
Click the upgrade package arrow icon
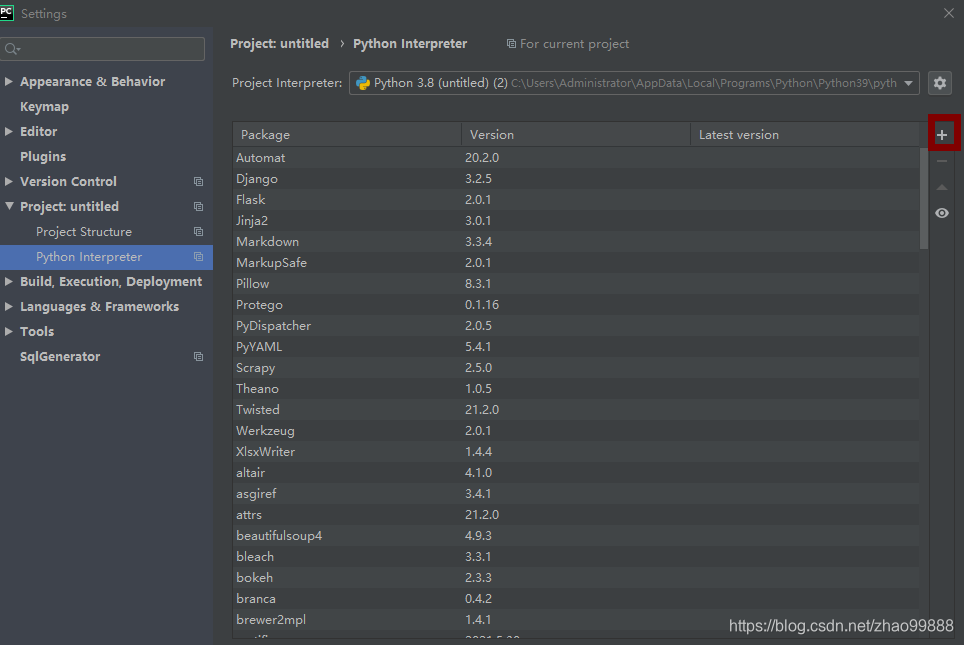[942, 187]
